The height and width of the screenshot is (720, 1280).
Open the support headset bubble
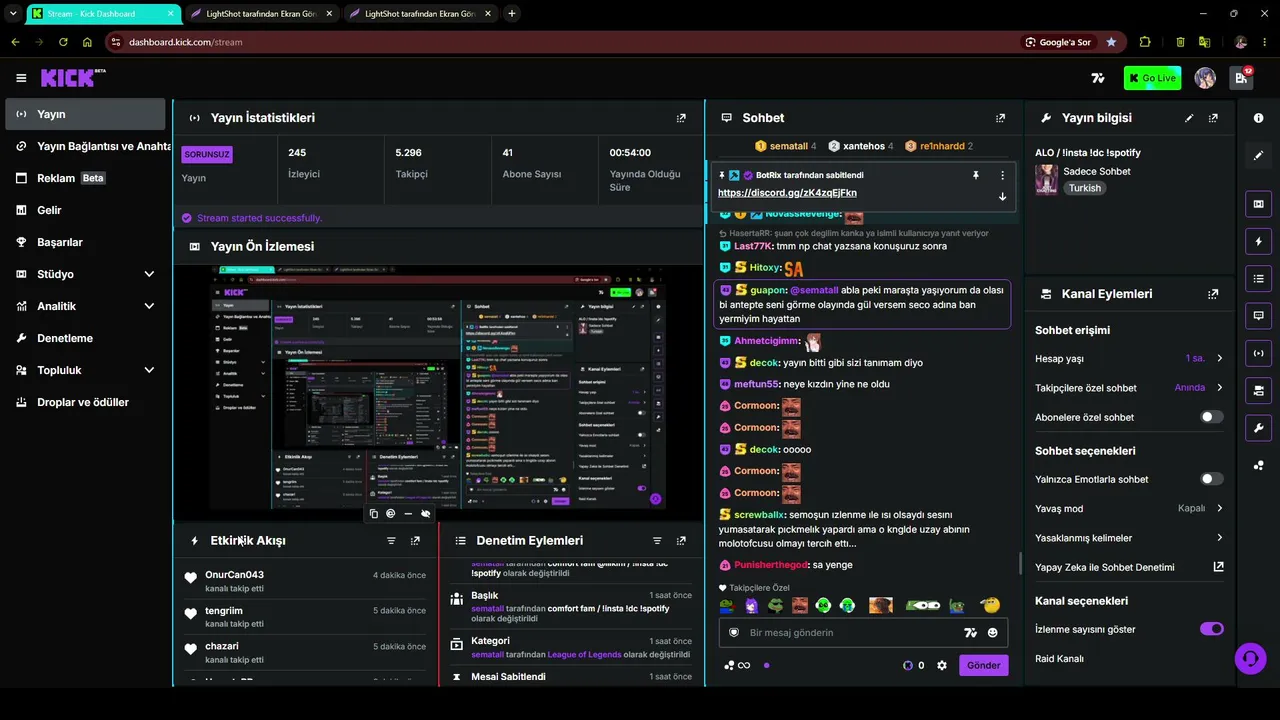(x=1248, y=658)
